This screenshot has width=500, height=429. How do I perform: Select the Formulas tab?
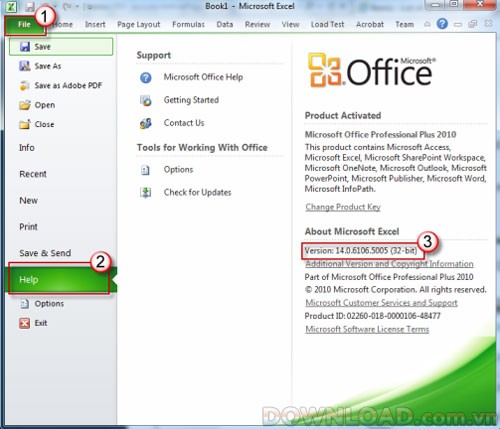coord(188,24)
